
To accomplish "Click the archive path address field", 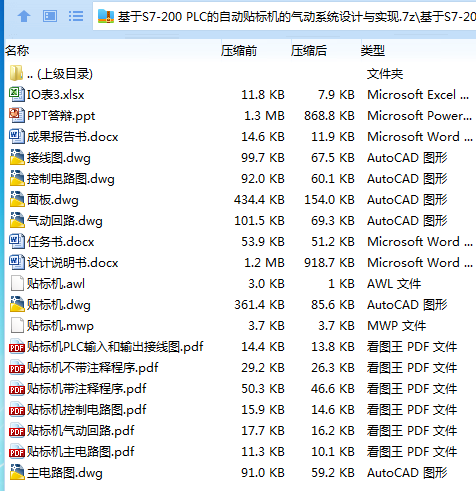I will pyautogui.click(x=284, y=16).
